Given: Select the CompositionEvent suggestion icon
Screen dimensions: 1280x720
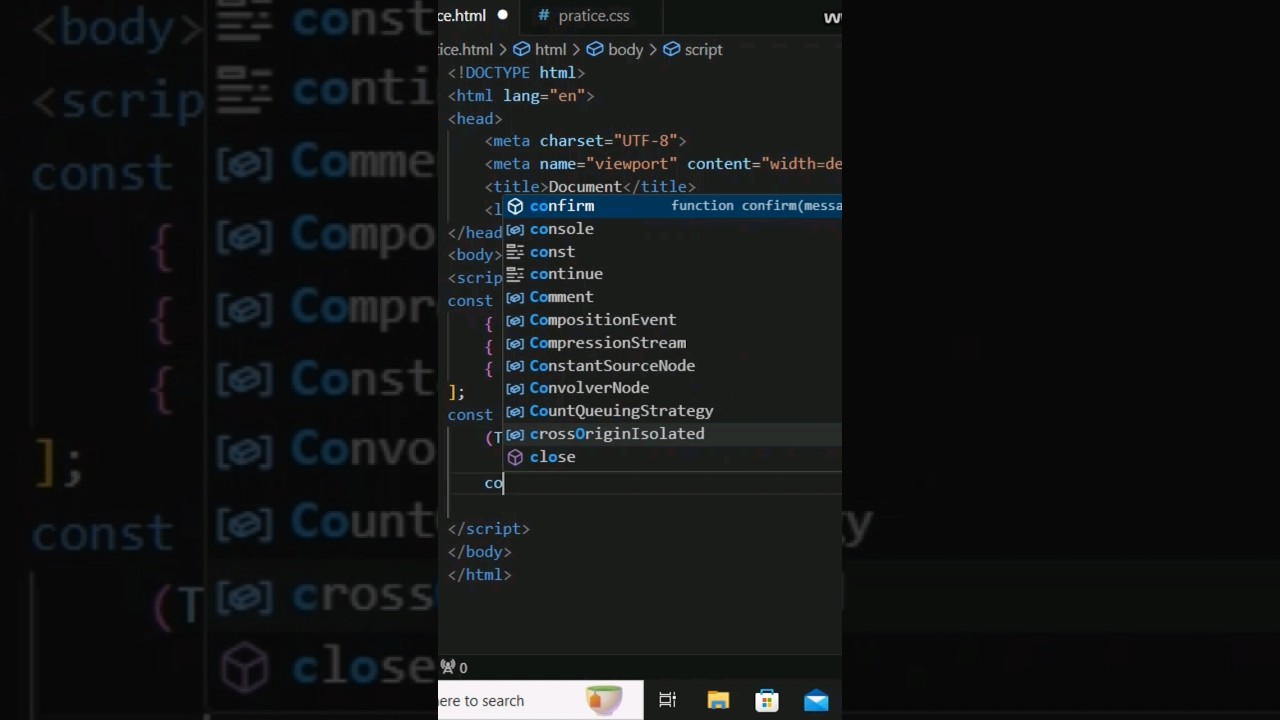Looking at the screenshot, I should point(515,320).
